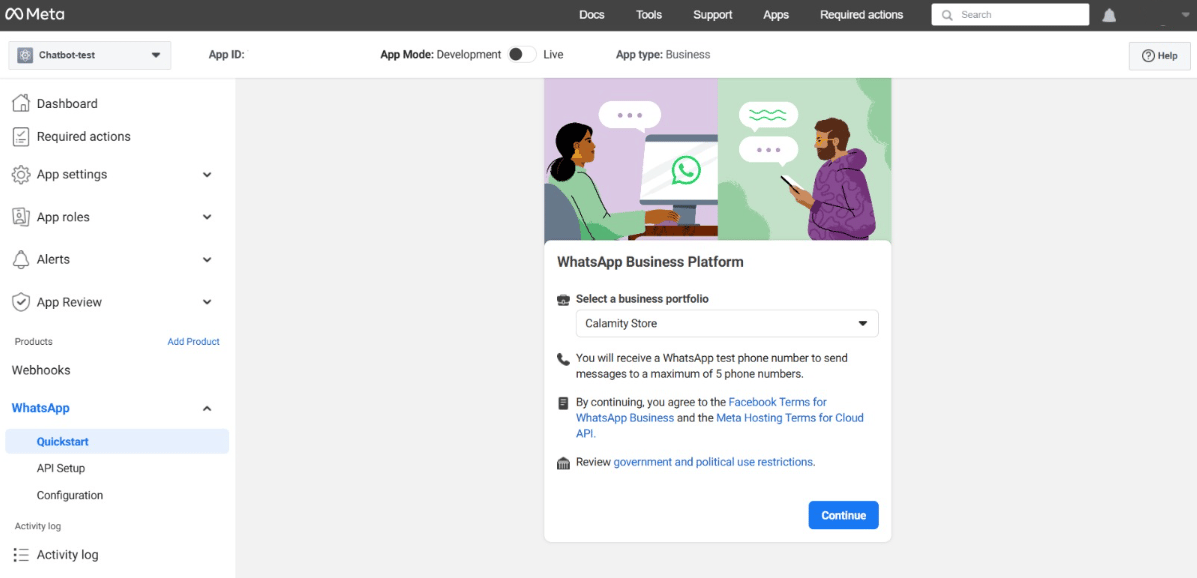
Task: Open the Meta Hosting Terms for Cloud API link
Action: 790,417
